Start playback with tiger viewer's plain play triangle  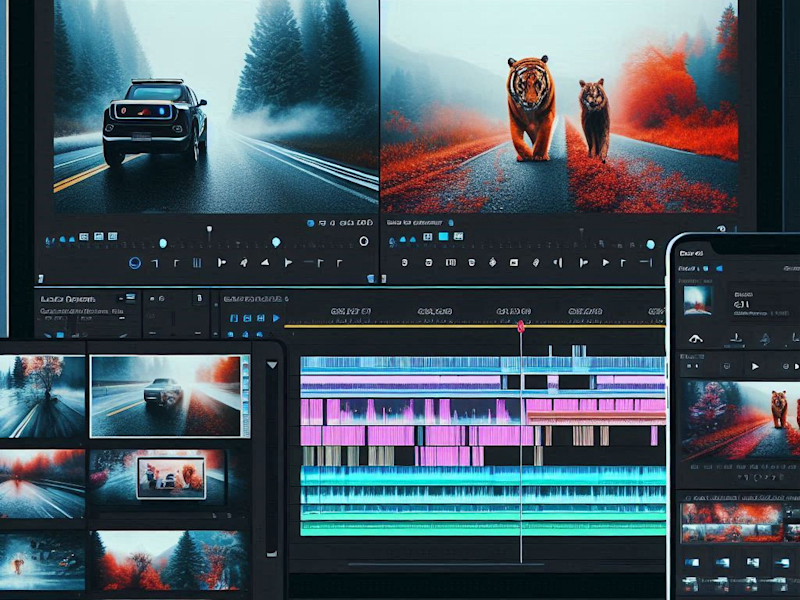point(606,263)
